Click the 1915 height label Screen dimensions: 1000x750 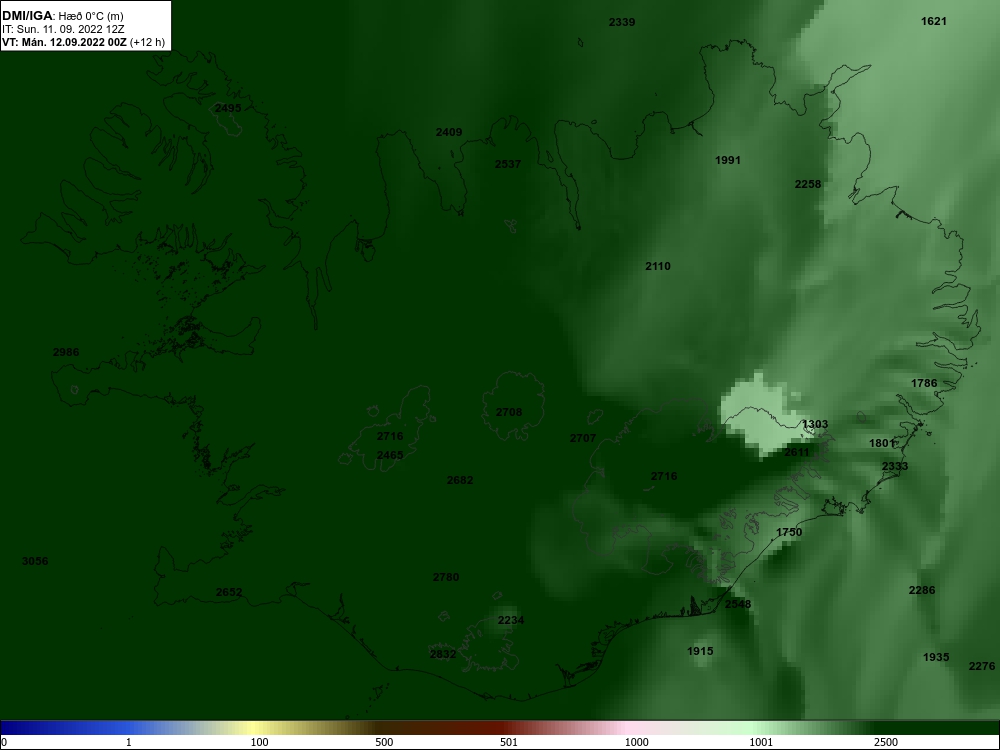tap(700, 651)
